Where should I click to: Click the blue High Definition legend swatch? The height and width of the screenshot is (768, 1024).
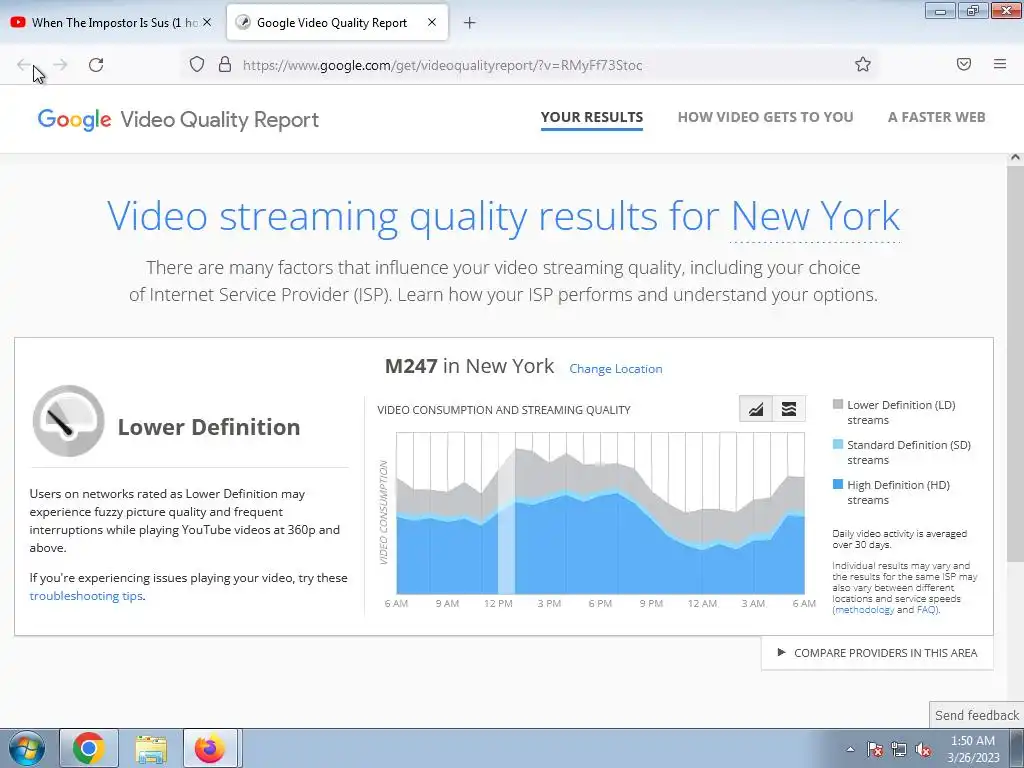838,484
